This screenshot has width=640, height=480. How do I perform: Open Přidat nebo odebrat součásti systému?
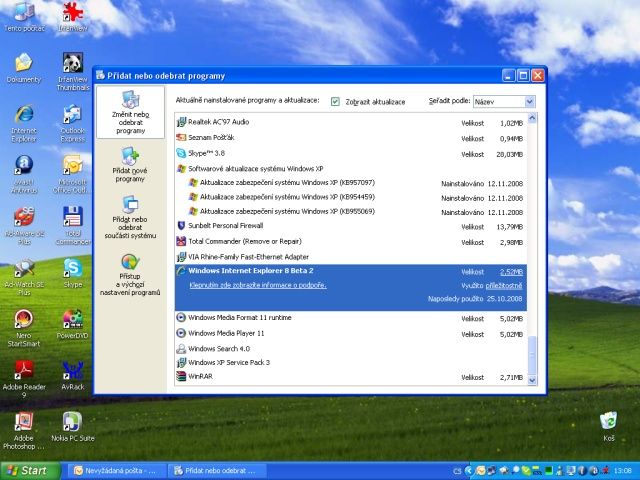pyautogui.click(x=130, y=217)
